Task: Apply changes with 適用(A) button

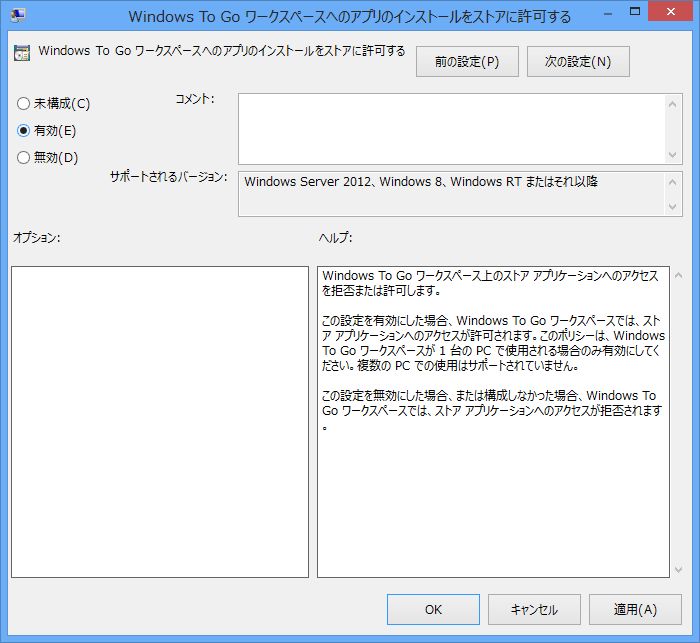Action: coord(635,610)
